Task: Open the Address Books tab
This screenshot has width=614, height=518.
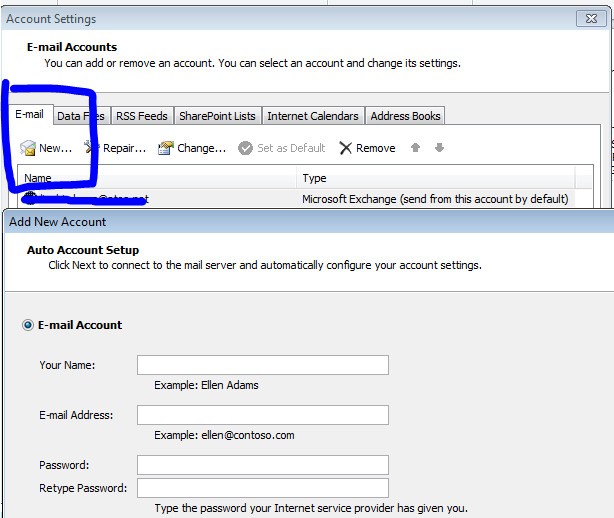Action: pos(405,116)
